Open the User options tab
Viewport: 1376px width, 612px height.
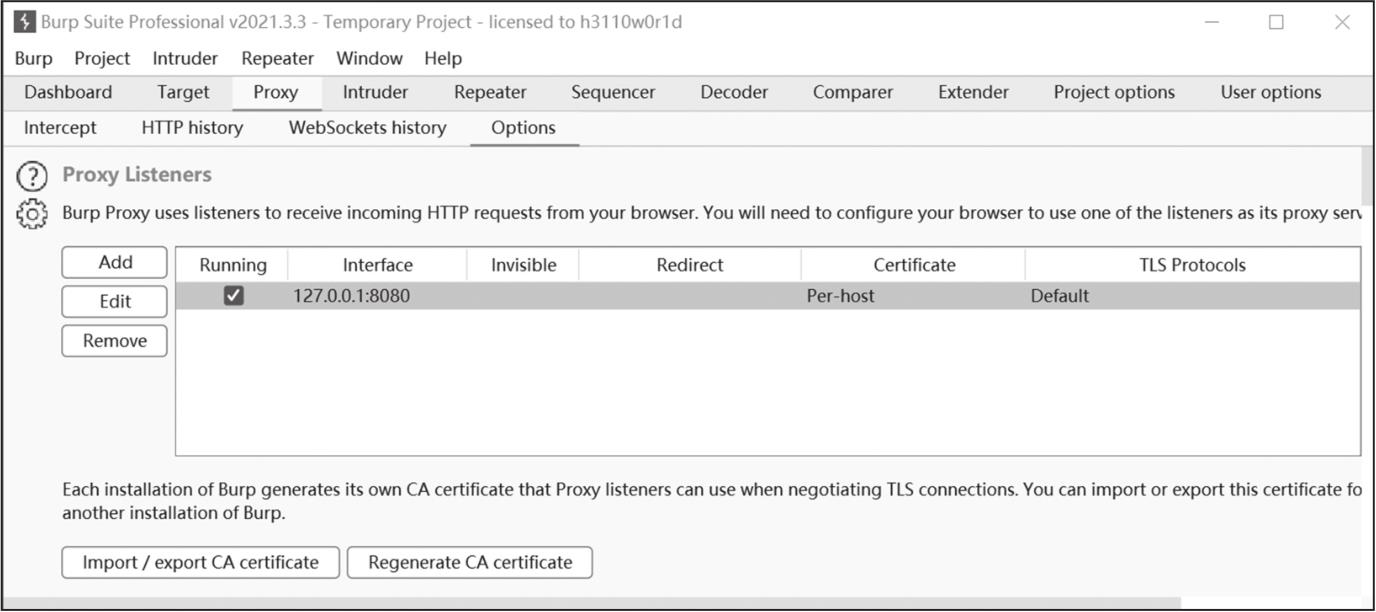coord(1271,92)
